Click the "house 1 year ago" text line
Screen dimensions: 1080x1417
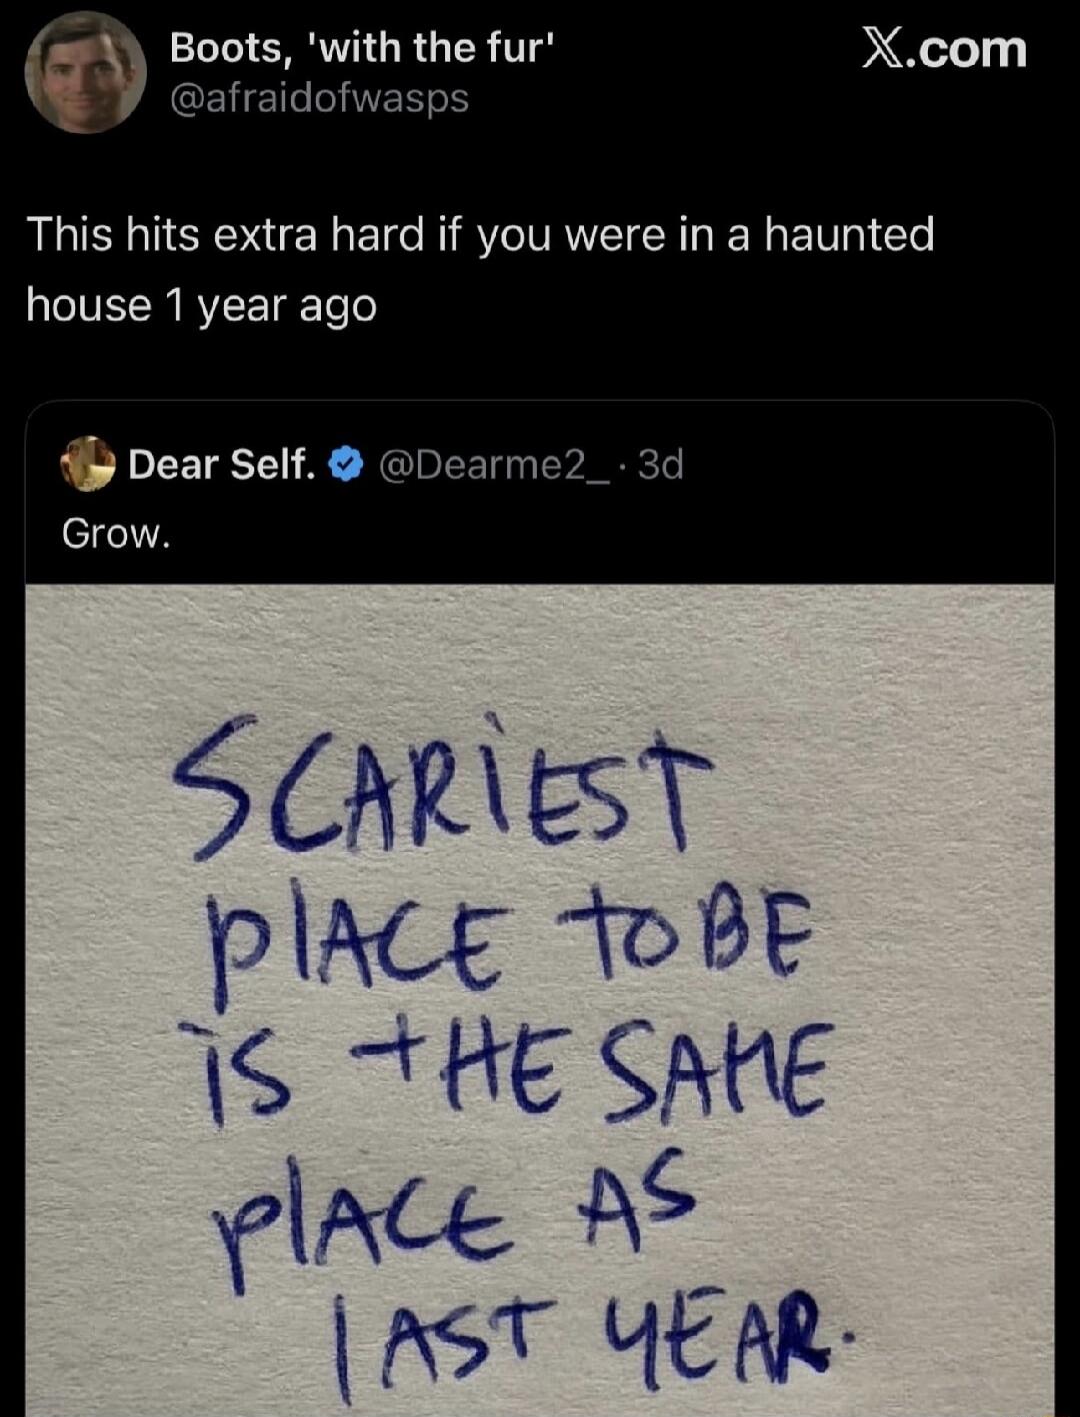point(201,305)
